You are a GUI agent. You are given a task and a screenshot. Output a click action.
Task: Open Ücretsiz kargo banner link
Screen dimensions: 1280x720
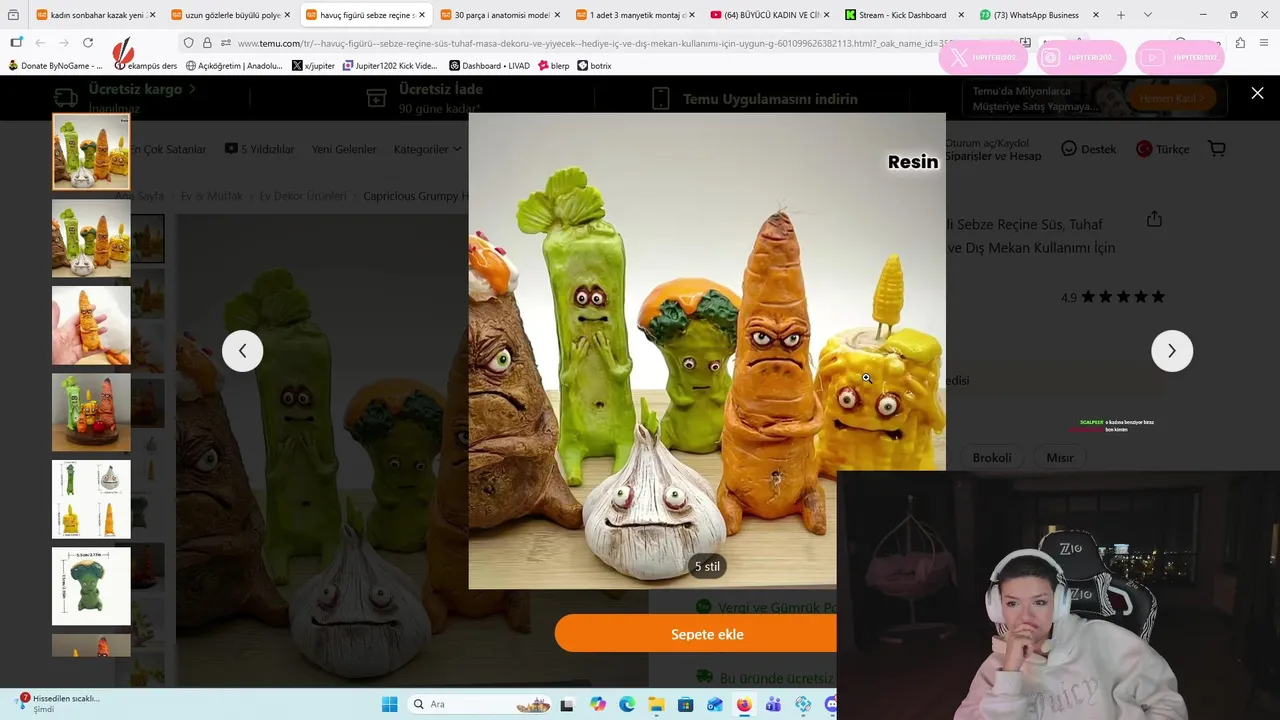pyautogui.click(x=126, y=97)
